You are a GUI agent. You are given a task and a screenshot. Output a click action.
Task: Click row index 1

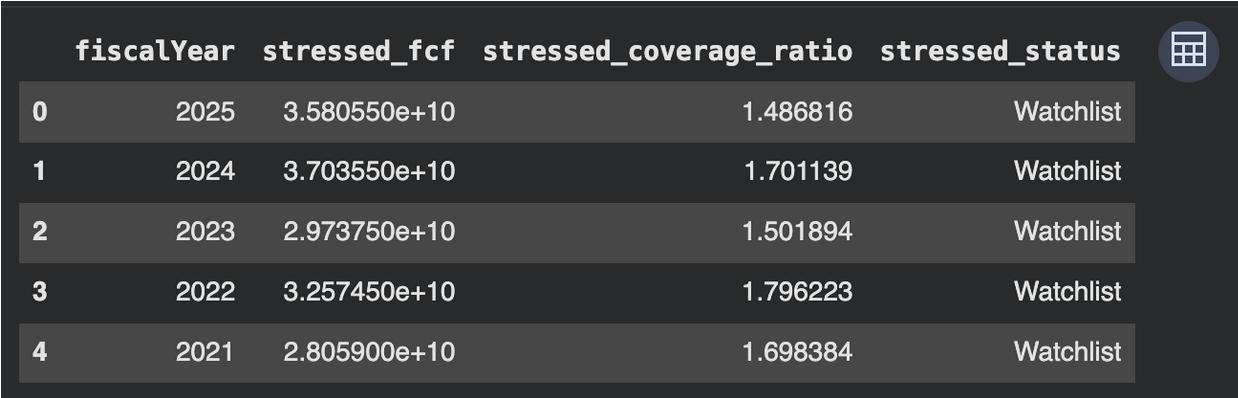[40, 171]
